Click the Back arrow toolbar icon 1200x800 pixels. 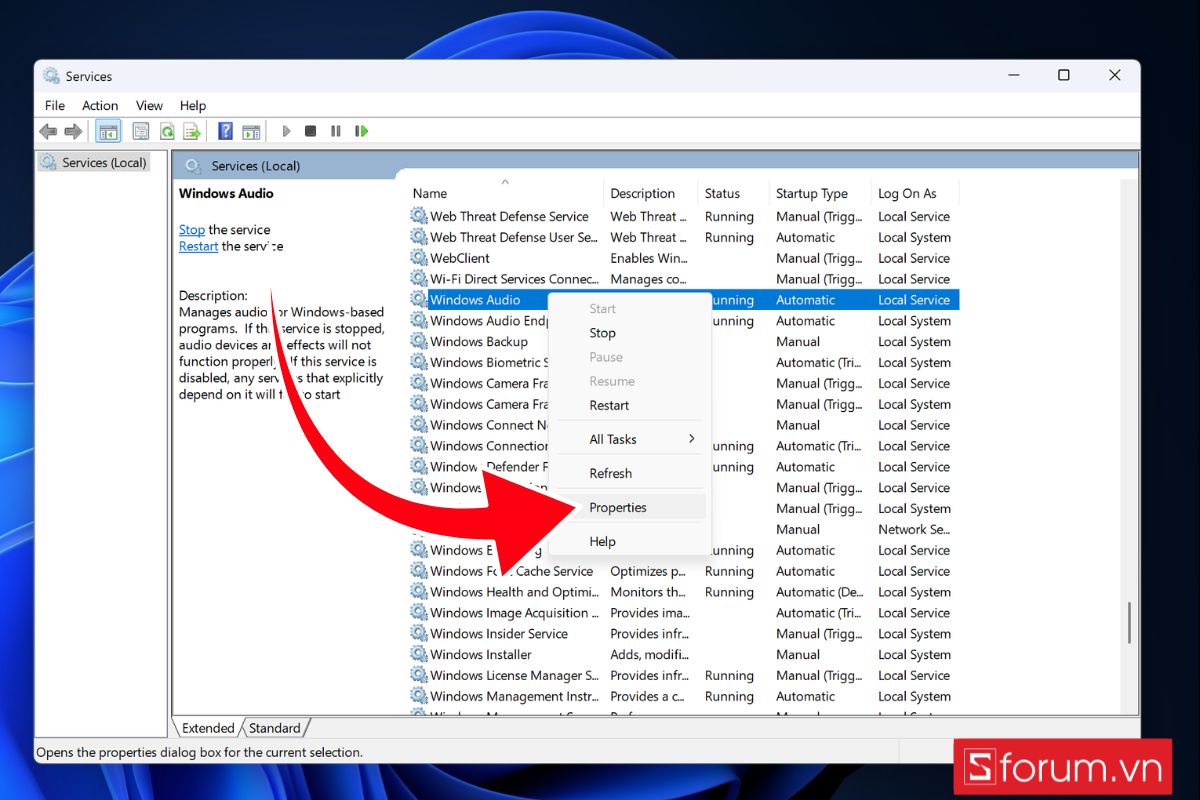48,131
